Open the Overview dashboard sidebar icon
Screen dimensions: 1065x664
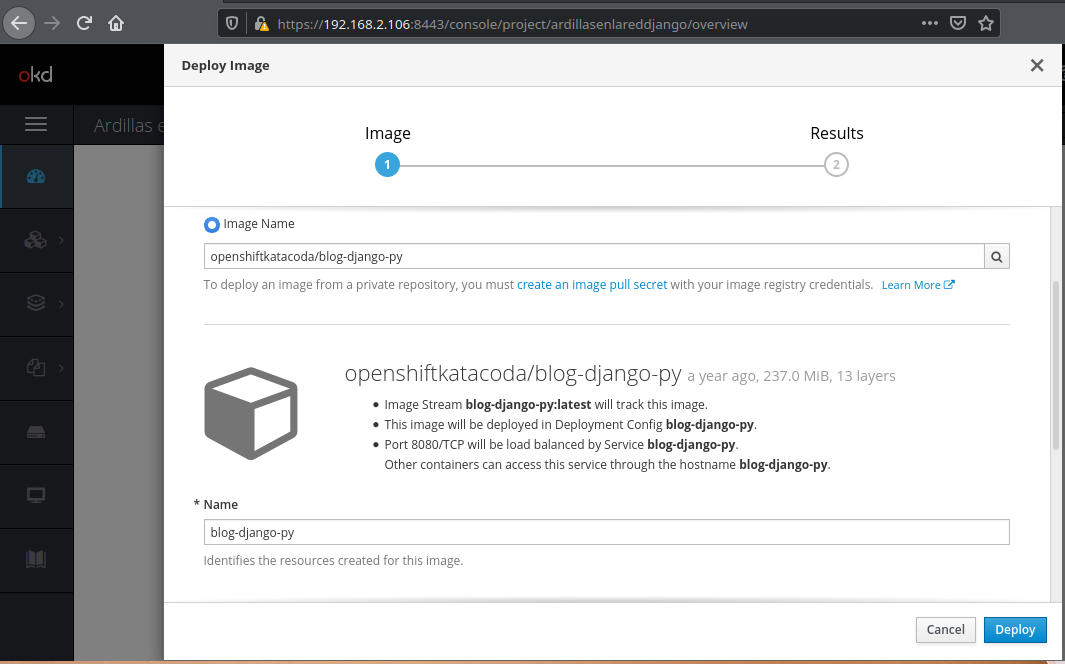coord(36,177)
